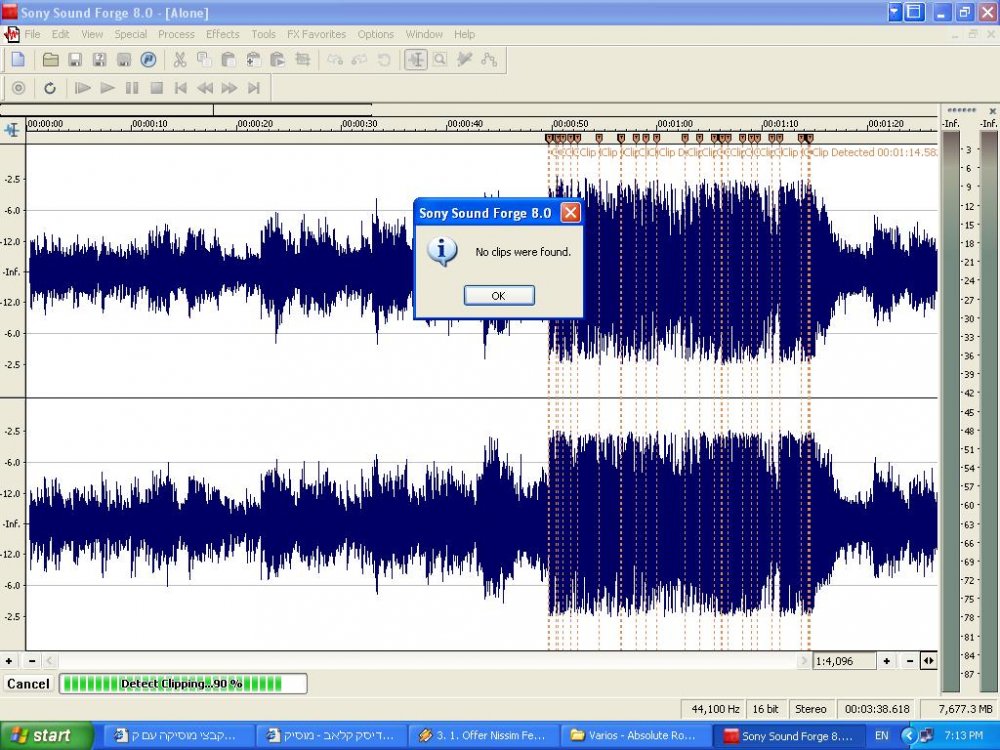This screenshot has height=750, width=1000.
Task: Select the Pencil tool icon
Action: [x=464, y=60]
